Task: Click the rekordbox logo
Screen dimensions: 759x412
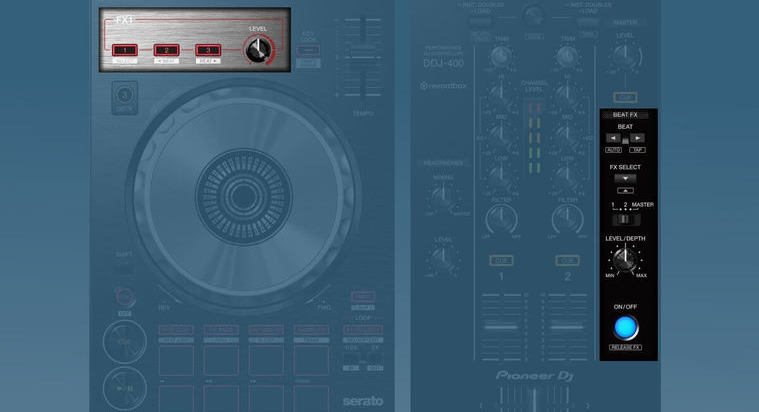Action: pos(444,86)
